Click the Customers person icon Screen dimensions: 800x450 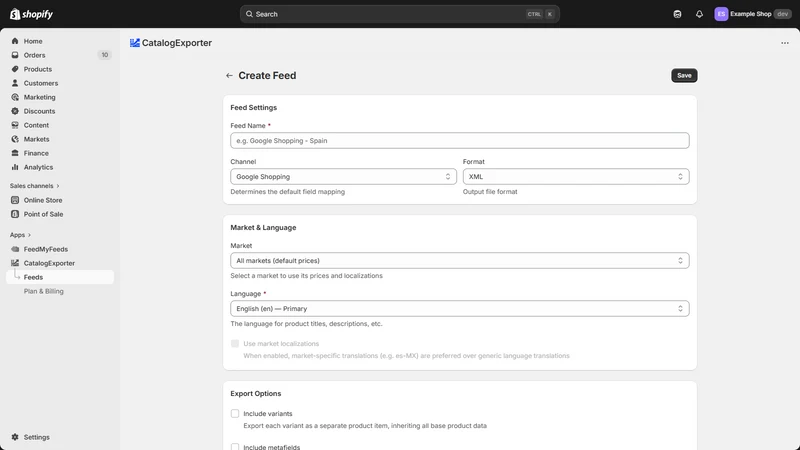coord(15,83)
